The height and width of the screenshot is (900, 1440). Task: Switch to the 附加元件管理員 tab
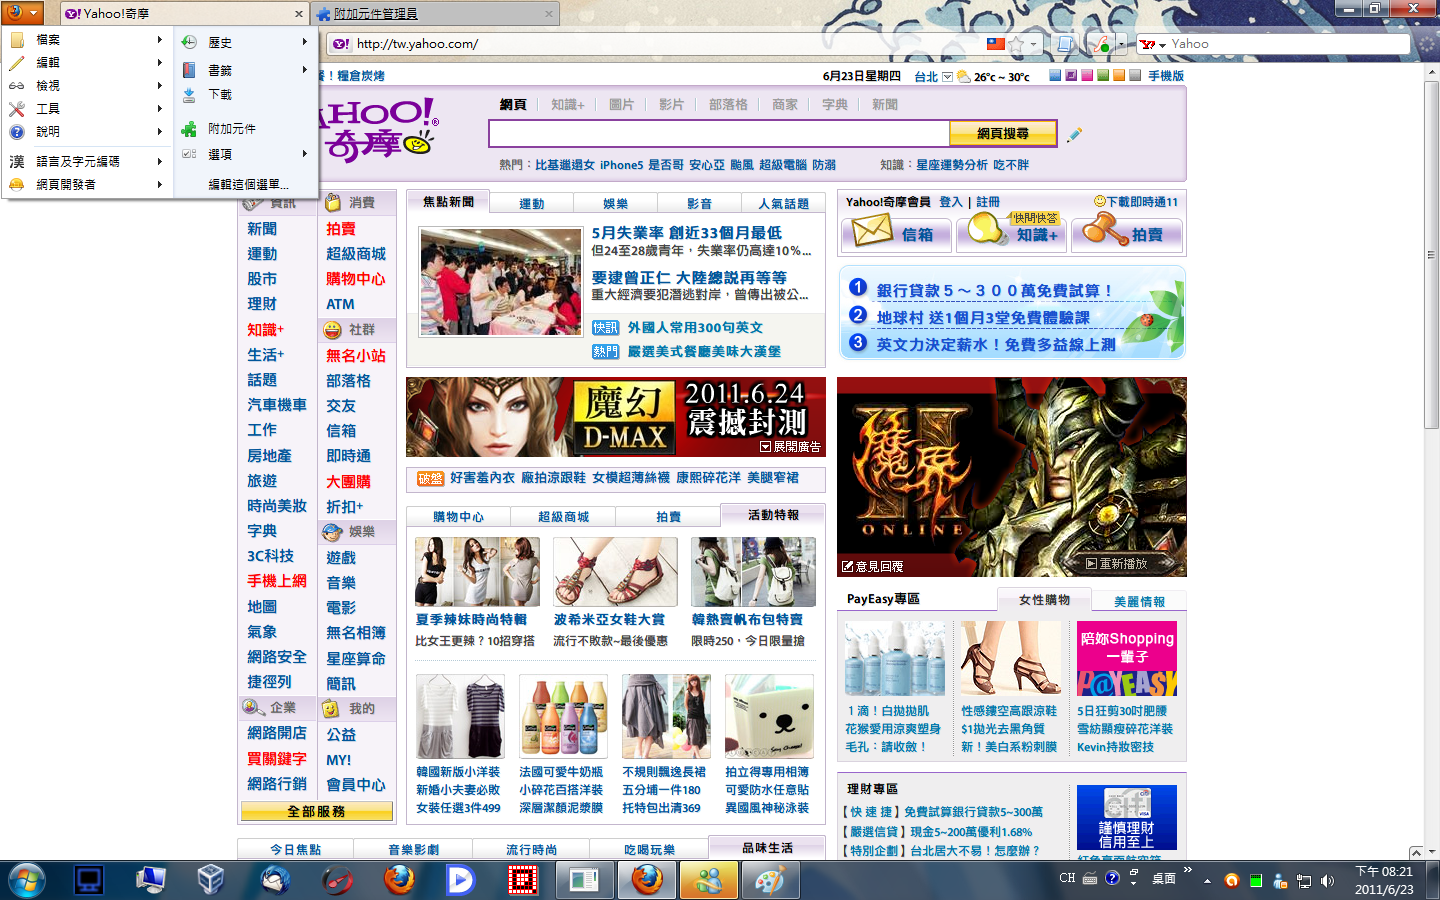click(x=436, y=14)
